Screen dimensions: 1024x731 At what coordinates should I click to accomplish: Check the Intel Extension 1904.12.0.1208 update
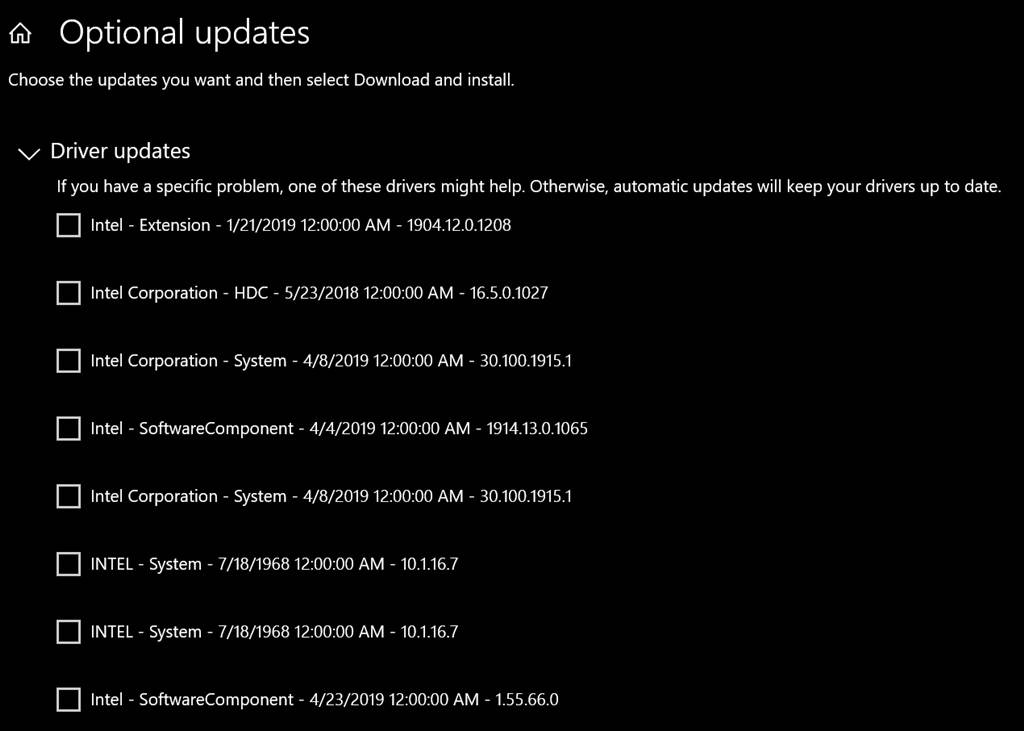(x=68, y=225)
